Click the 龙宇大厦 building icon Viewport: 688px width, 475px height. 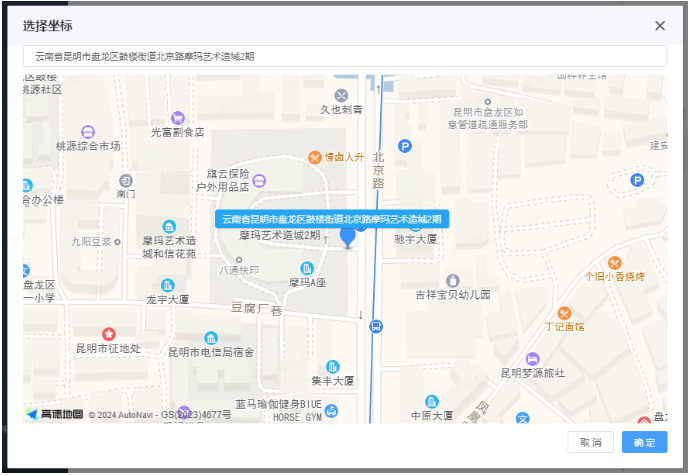167,284
